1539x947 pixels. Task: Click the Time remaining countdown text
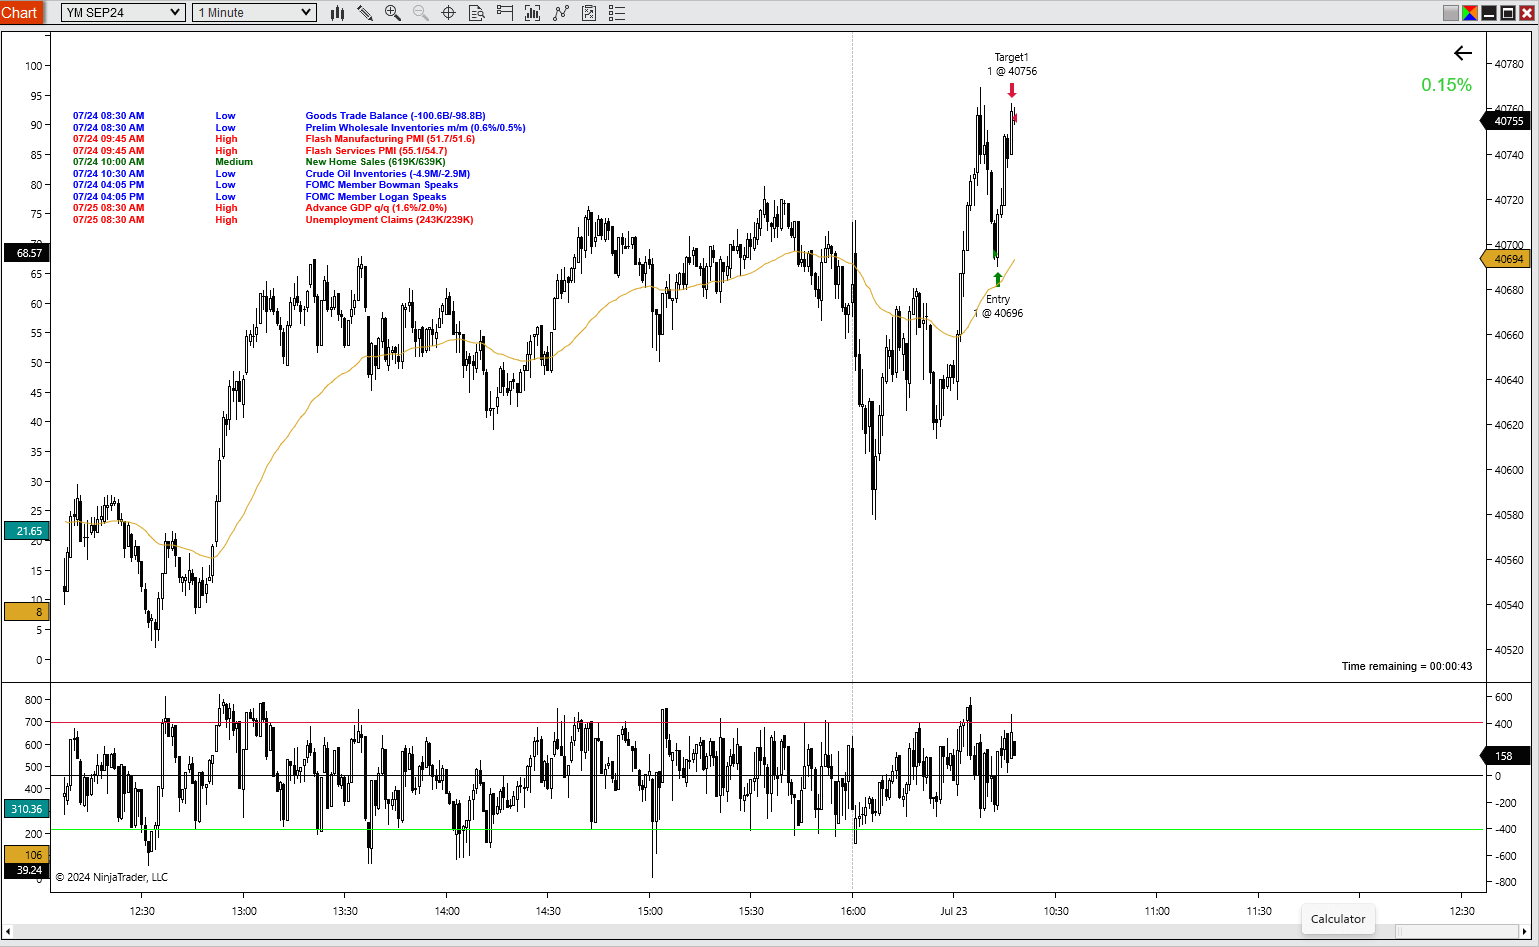pyautogui.click(x=1407, y=666)
